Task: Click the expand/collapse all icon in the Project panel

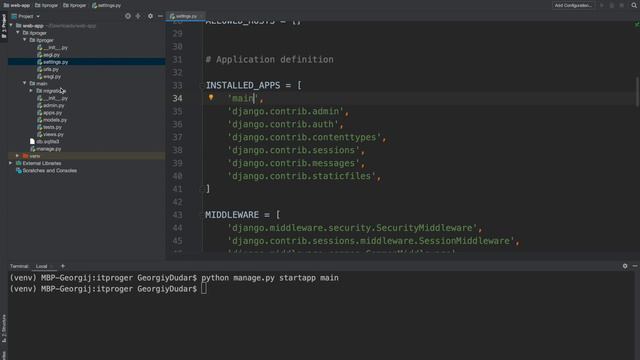Action: click(x=138, y=16)
